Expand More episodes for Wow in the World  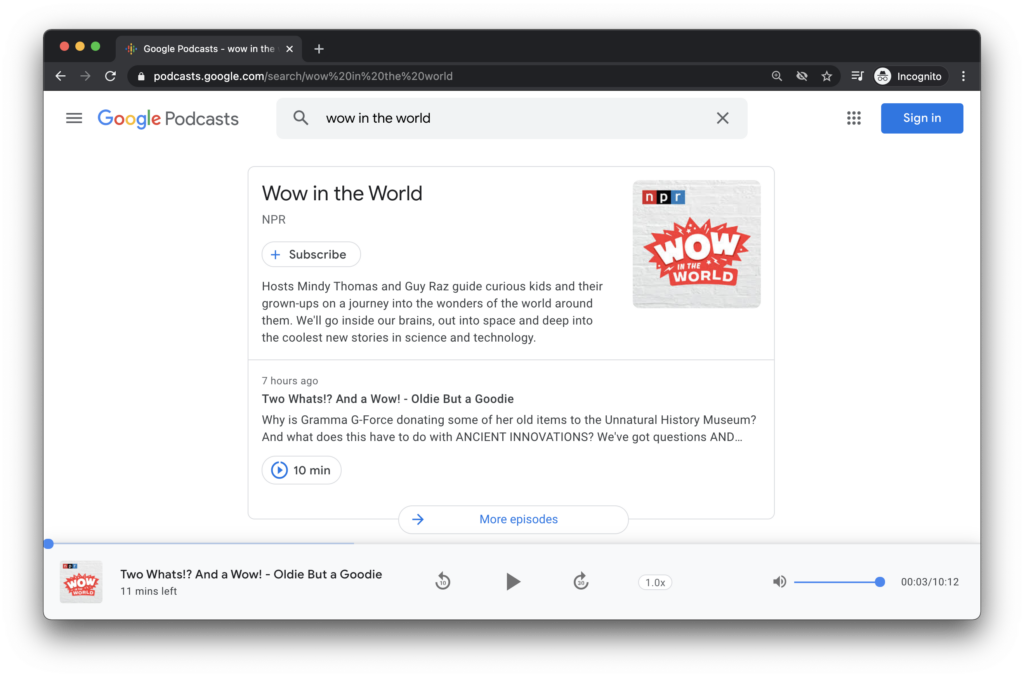click(x=513, y=519)
